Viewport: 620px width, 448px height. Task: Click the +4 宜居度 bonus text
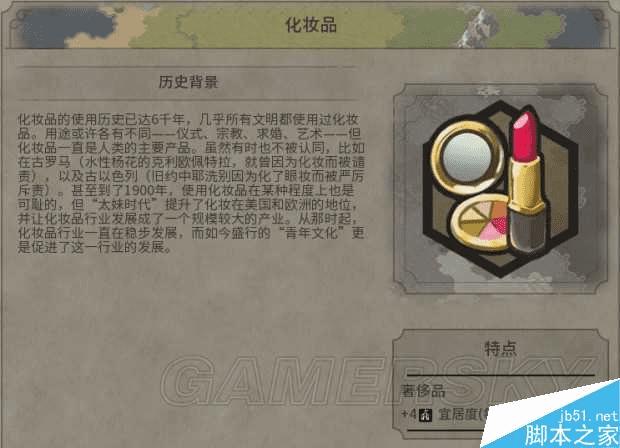click(x=445, y=415)
